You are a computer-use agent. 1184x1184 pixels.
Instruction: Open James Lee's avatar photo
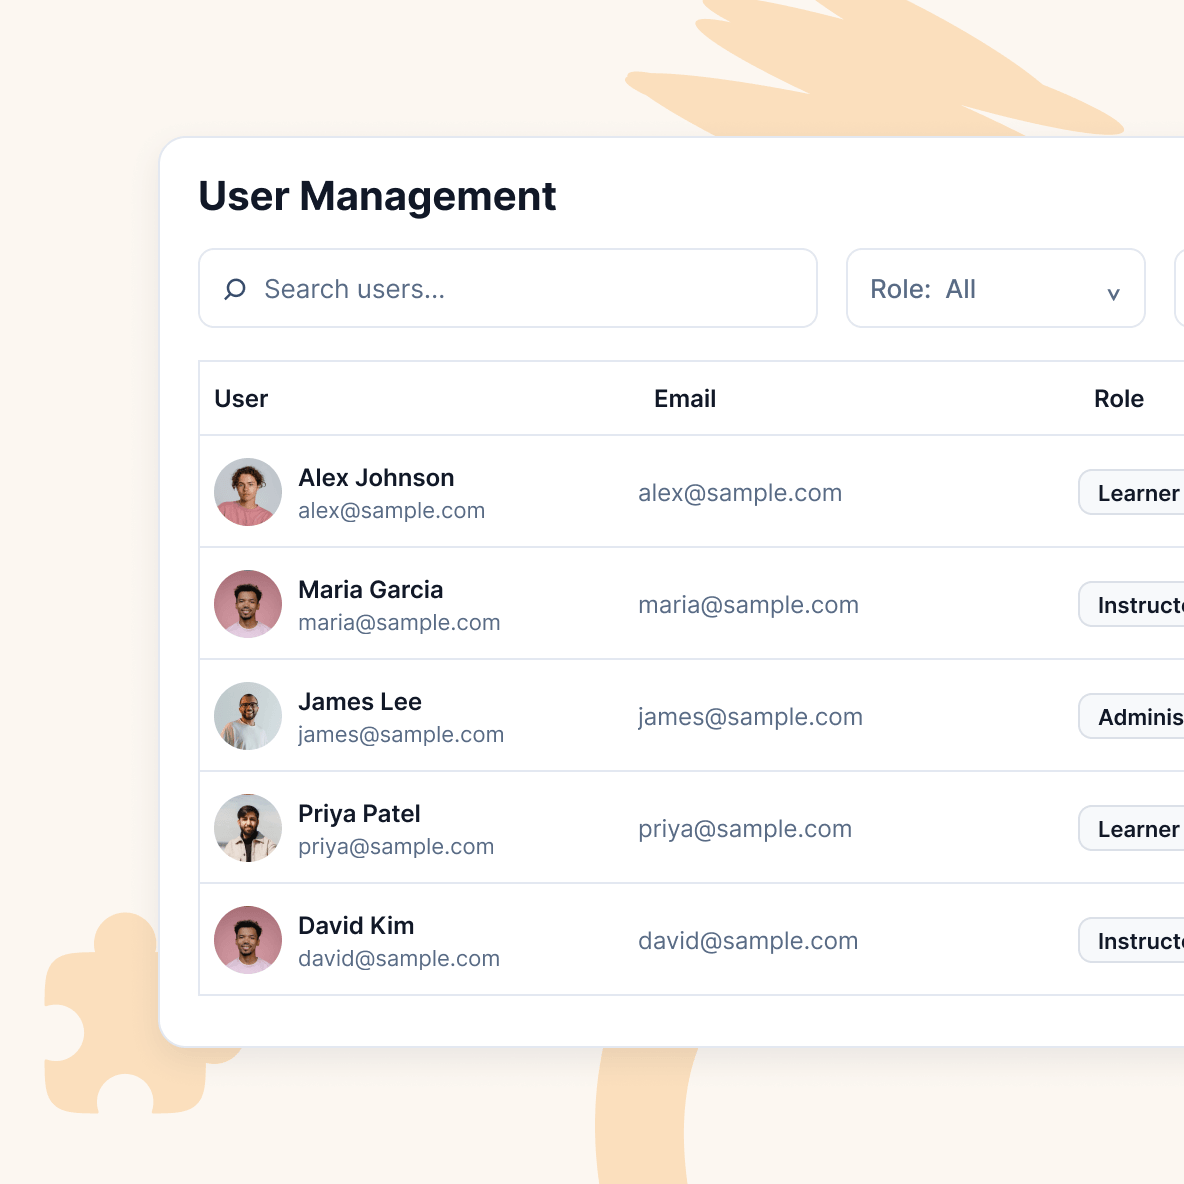click(x=248, y=716)
